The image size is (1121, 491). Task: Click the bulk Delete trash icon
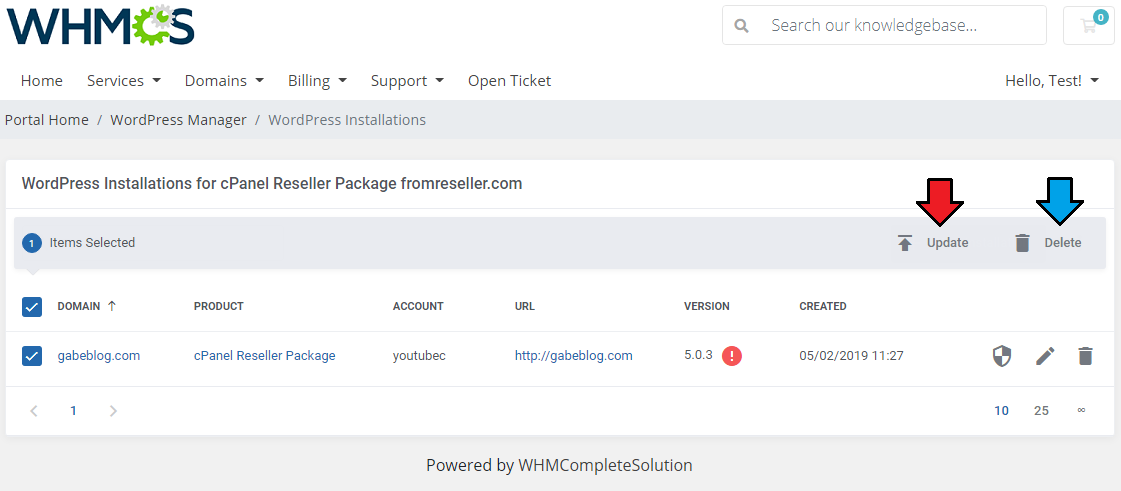coord(1023,243)
